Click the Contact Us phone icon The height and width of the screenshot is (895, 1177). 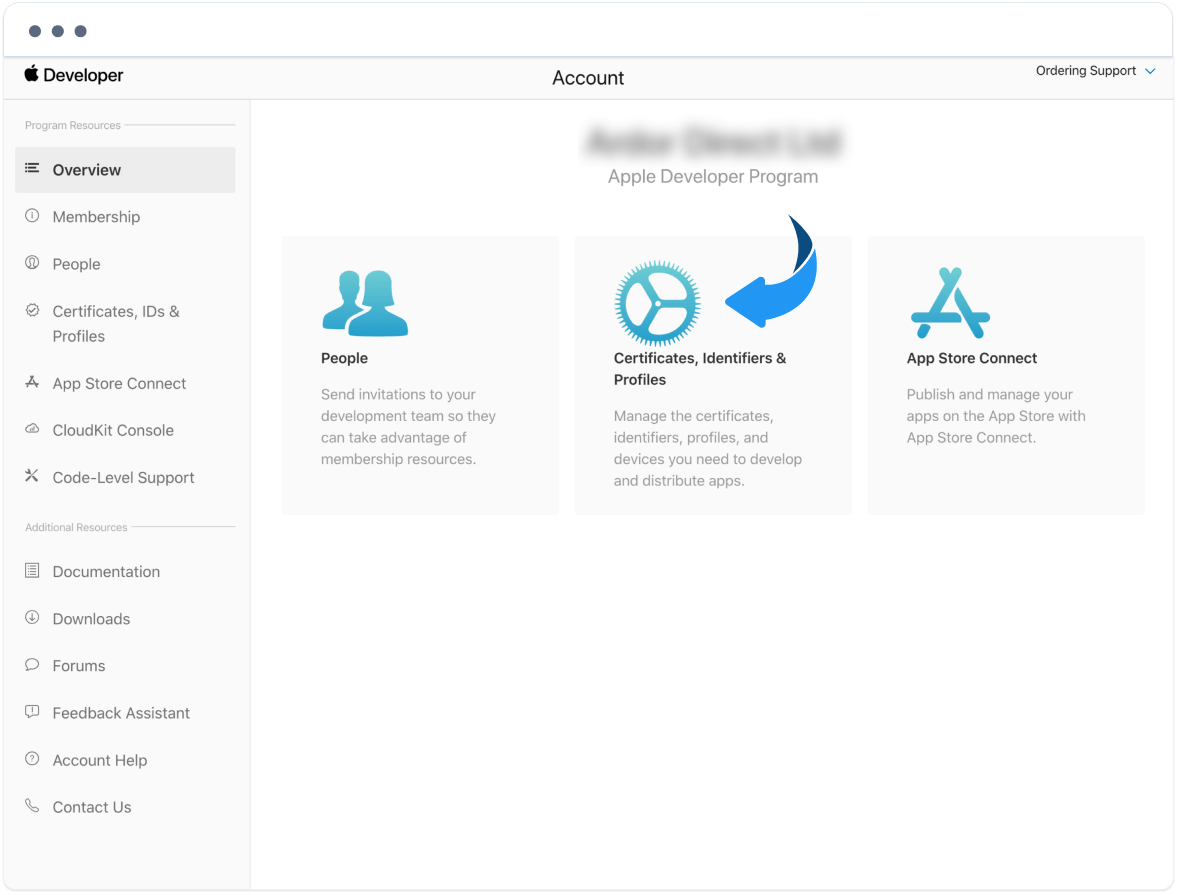click(x=32, y=806)
